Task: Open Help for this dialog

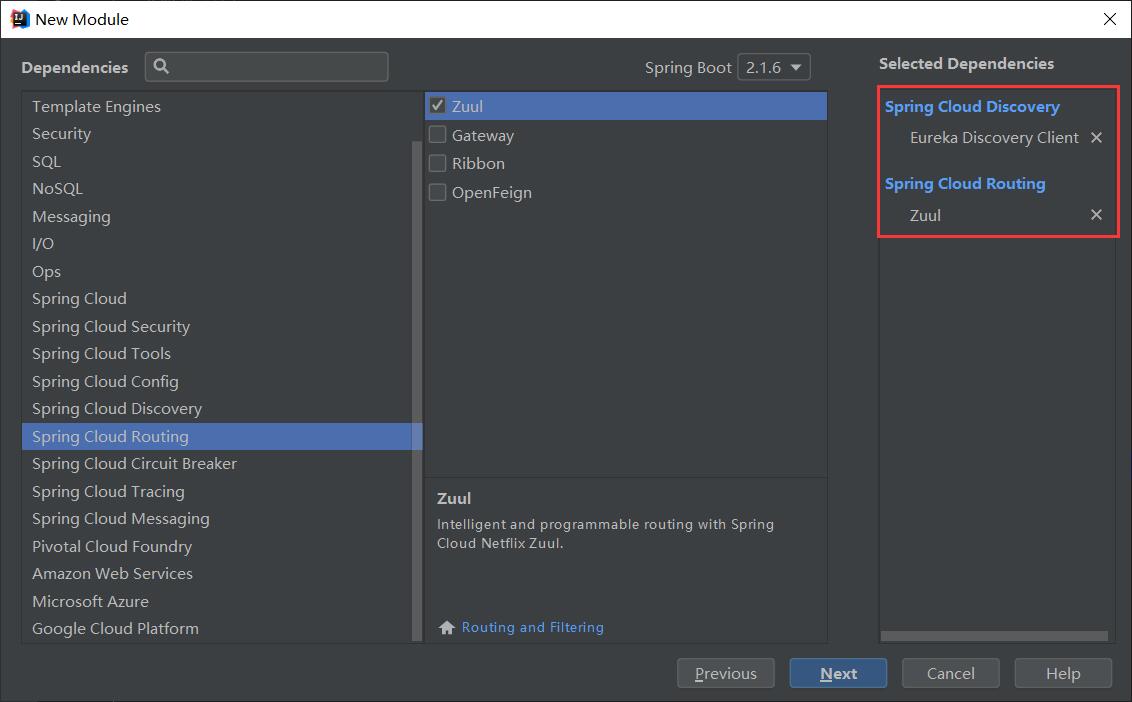Action: pyautogui.click(x=1063, y=673)
